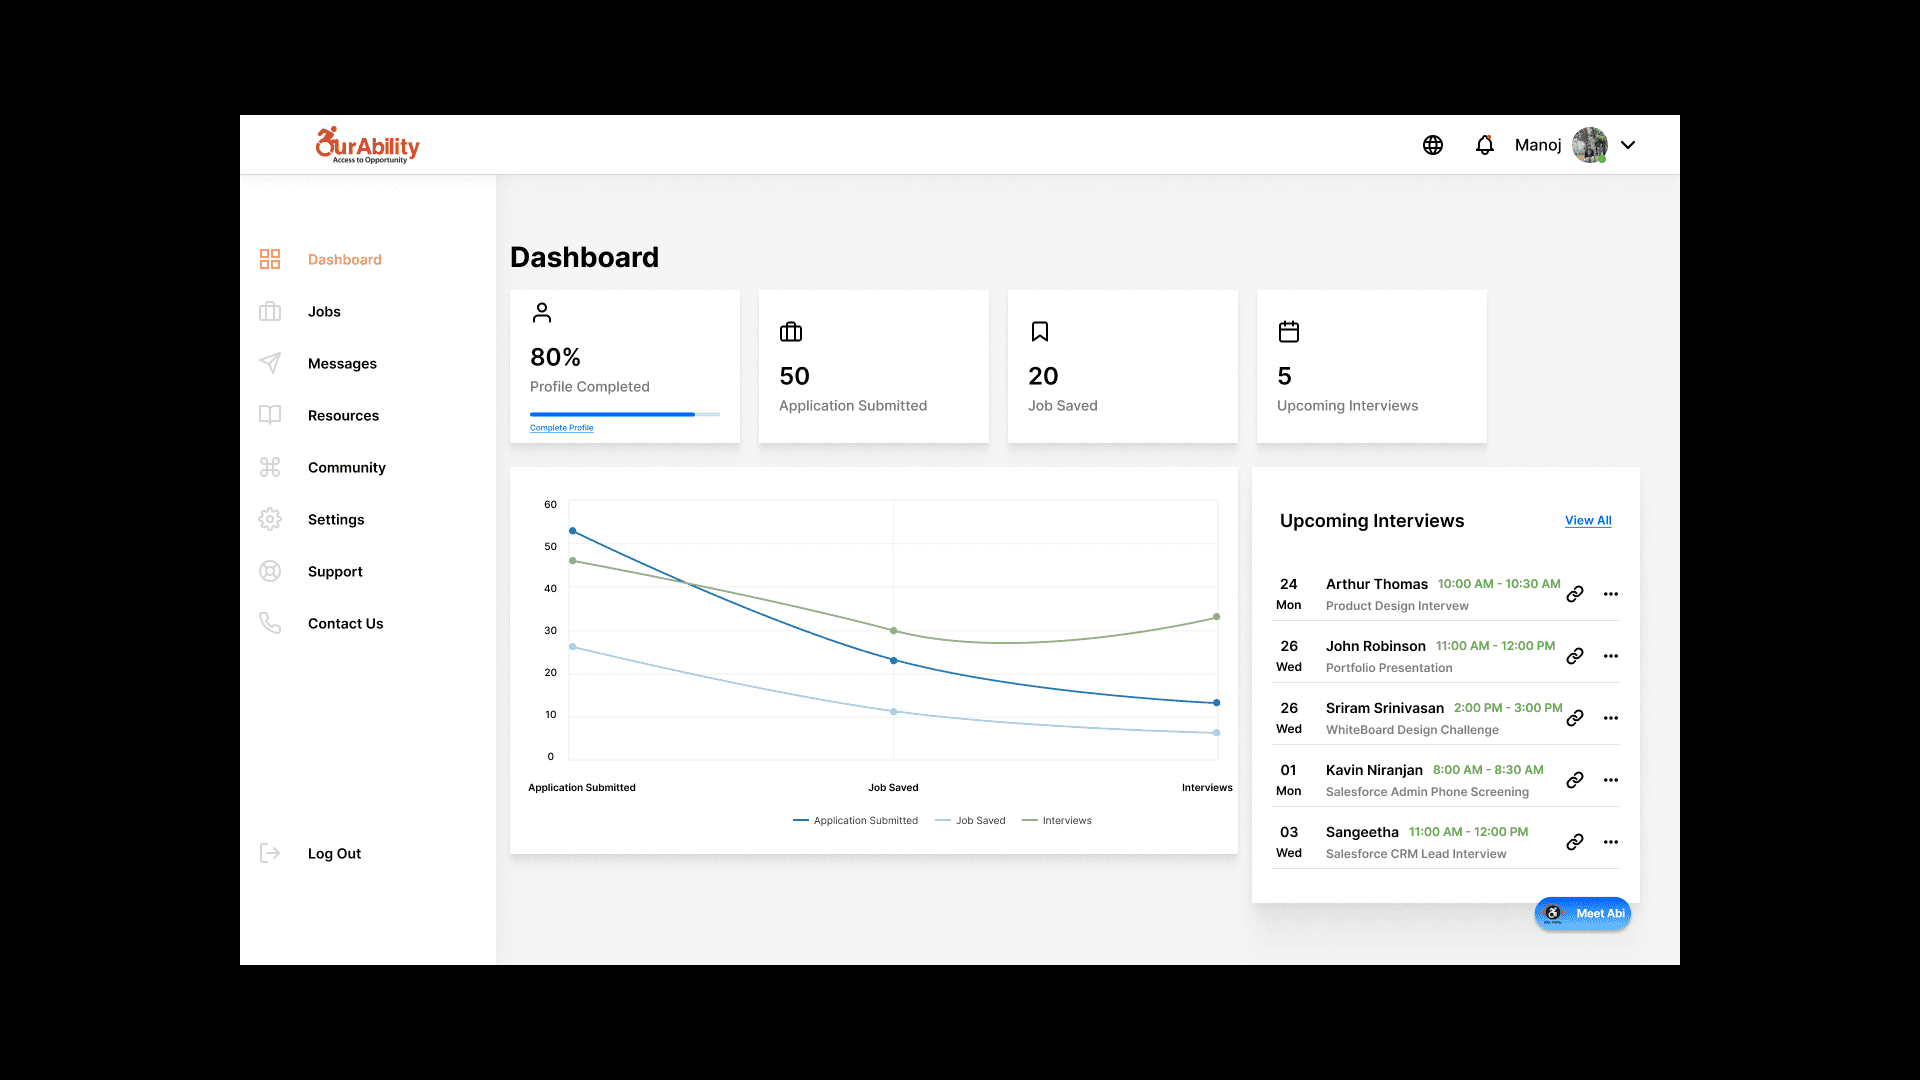This screenshot has width=1920, height=1080.
Task: Open the Meet Abi chat button
Action: 1583,913
